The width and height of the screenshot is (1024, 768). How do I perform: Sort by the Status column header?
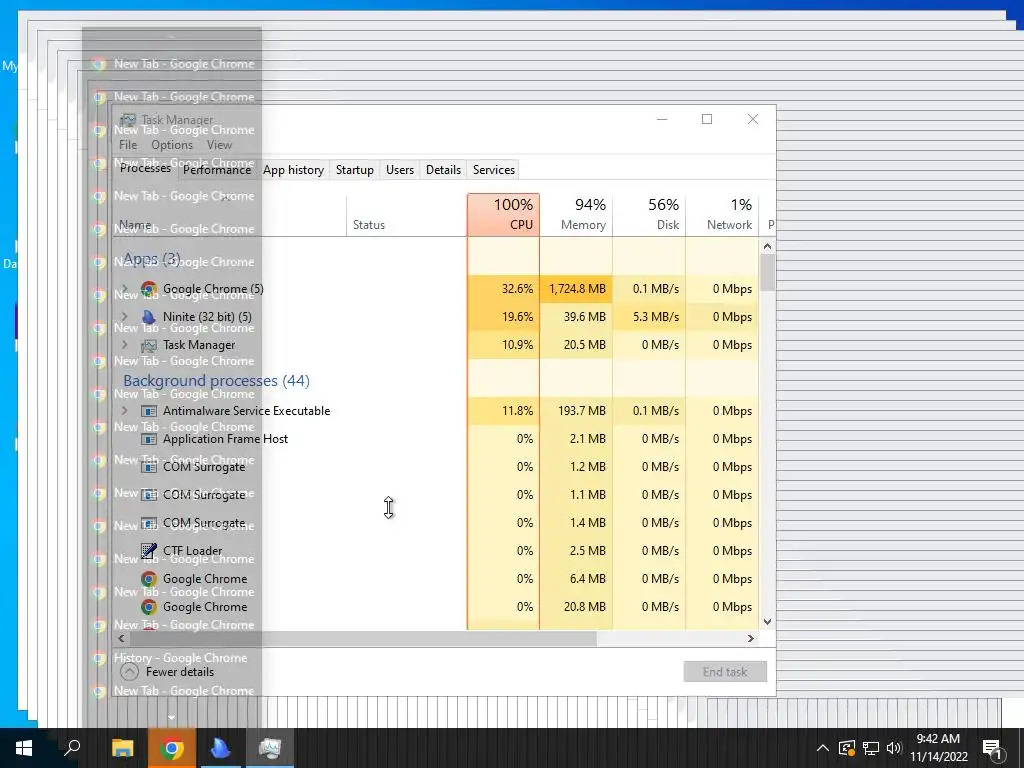(x=406, y=215)
